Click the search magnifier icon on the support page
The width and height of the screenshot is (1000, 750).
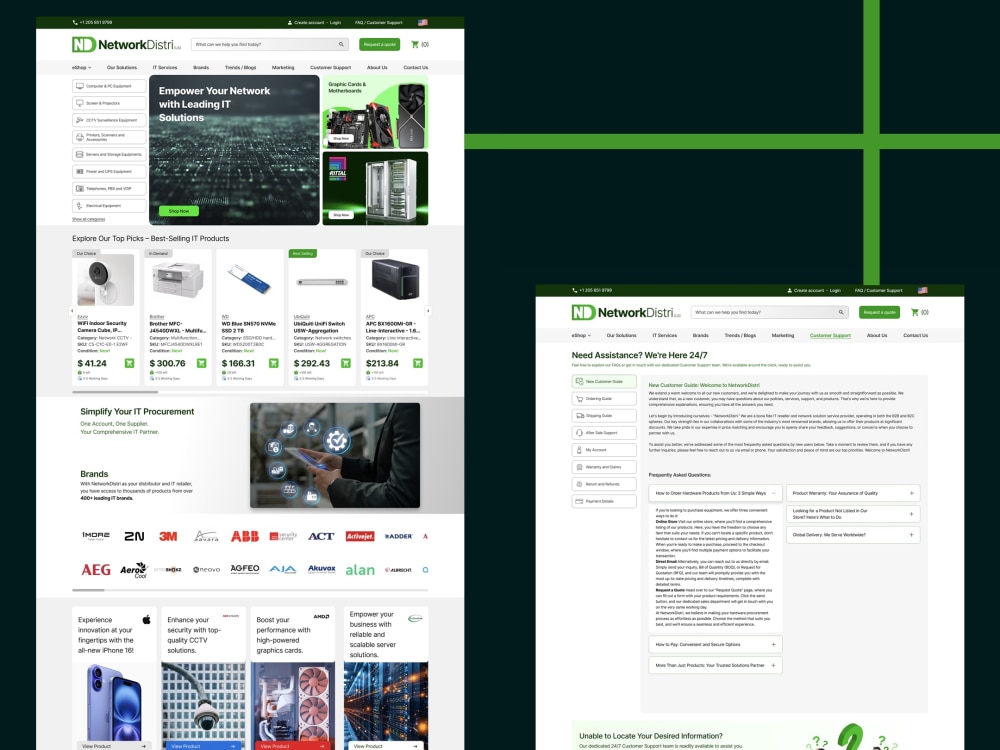click(841, 312)
